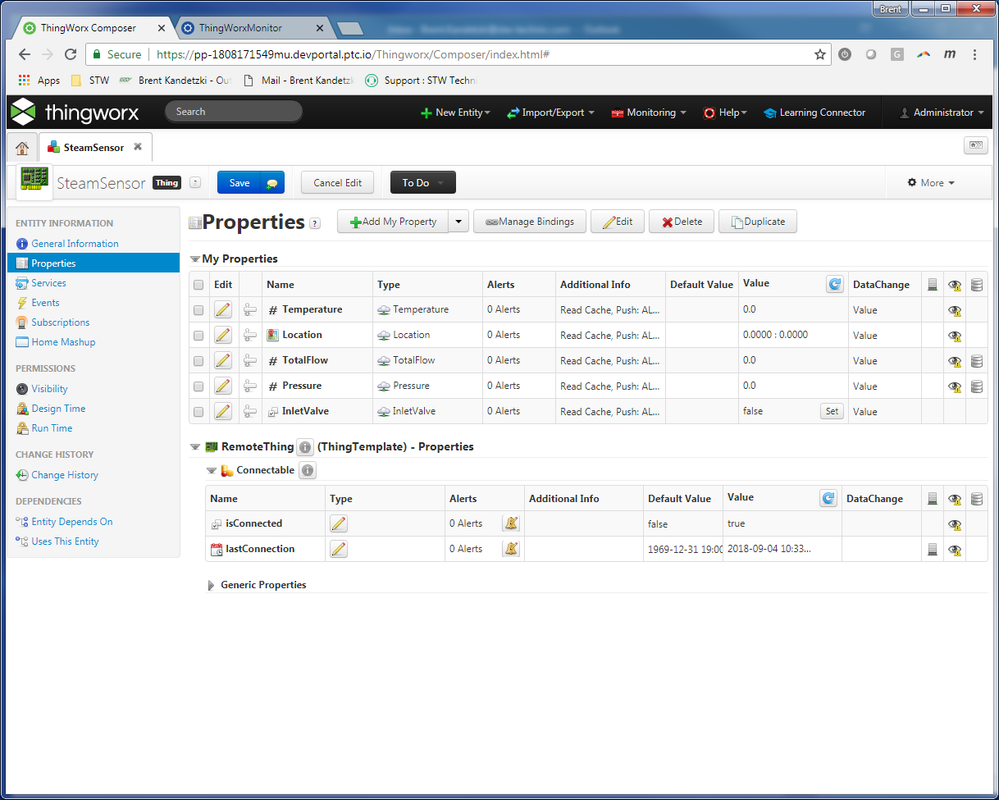Check the InletValve row checkbox
The height and width of the screenshot is (800, 999).
199,412
